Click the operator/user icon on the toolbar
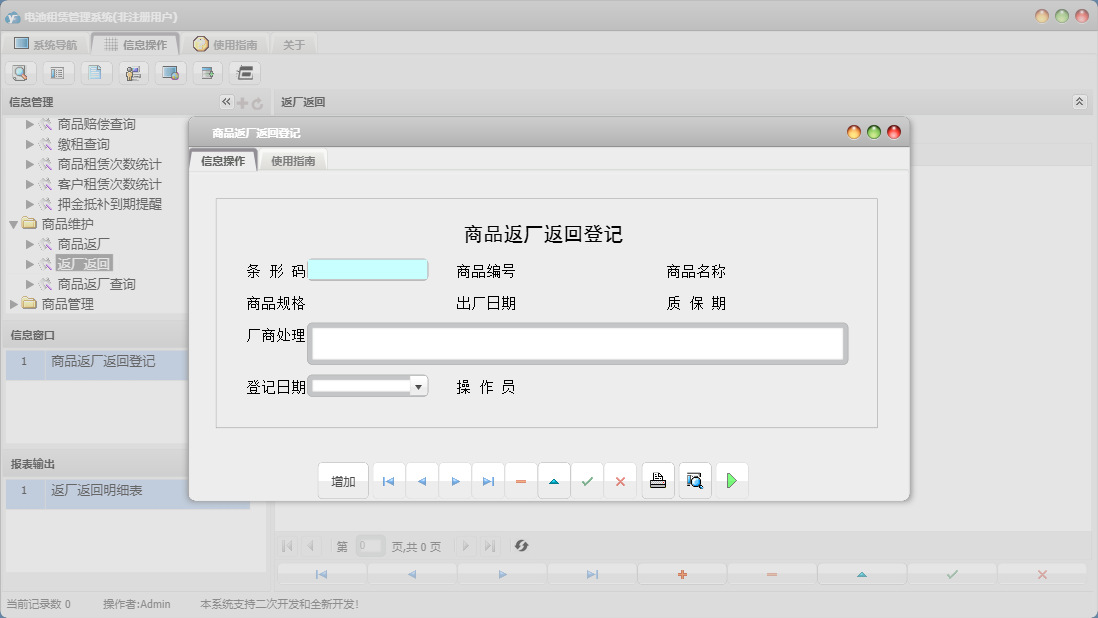 pyautogui.click(x=131, y=72)
